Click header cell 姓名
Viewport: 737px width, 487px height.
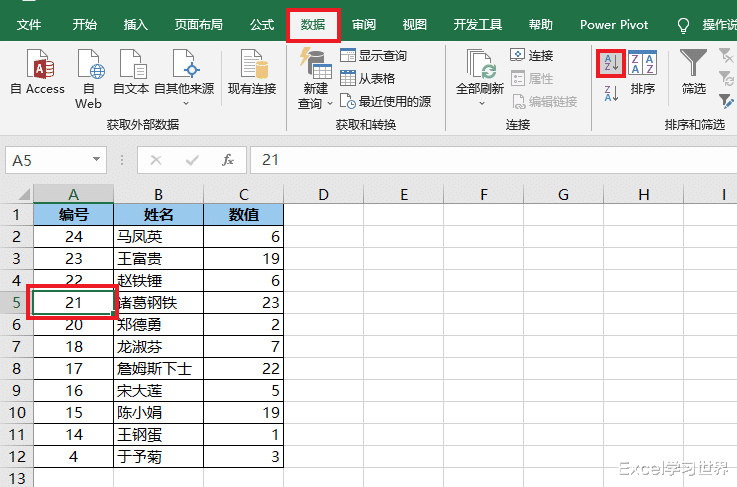point(158,215)
